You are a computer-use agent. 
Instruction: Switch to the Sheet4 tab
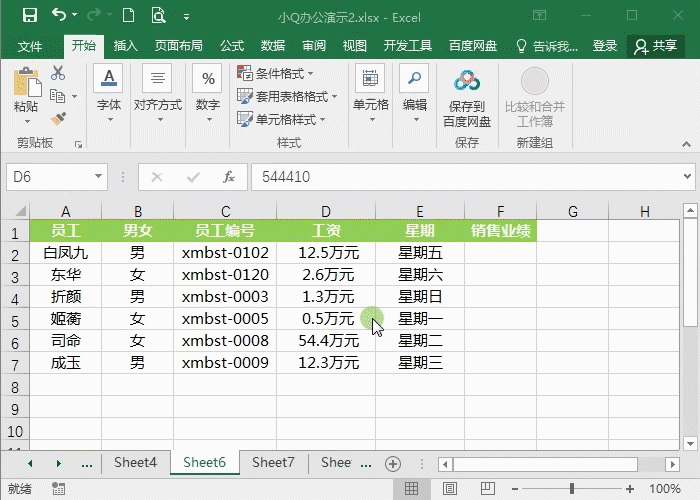[135, 462]
